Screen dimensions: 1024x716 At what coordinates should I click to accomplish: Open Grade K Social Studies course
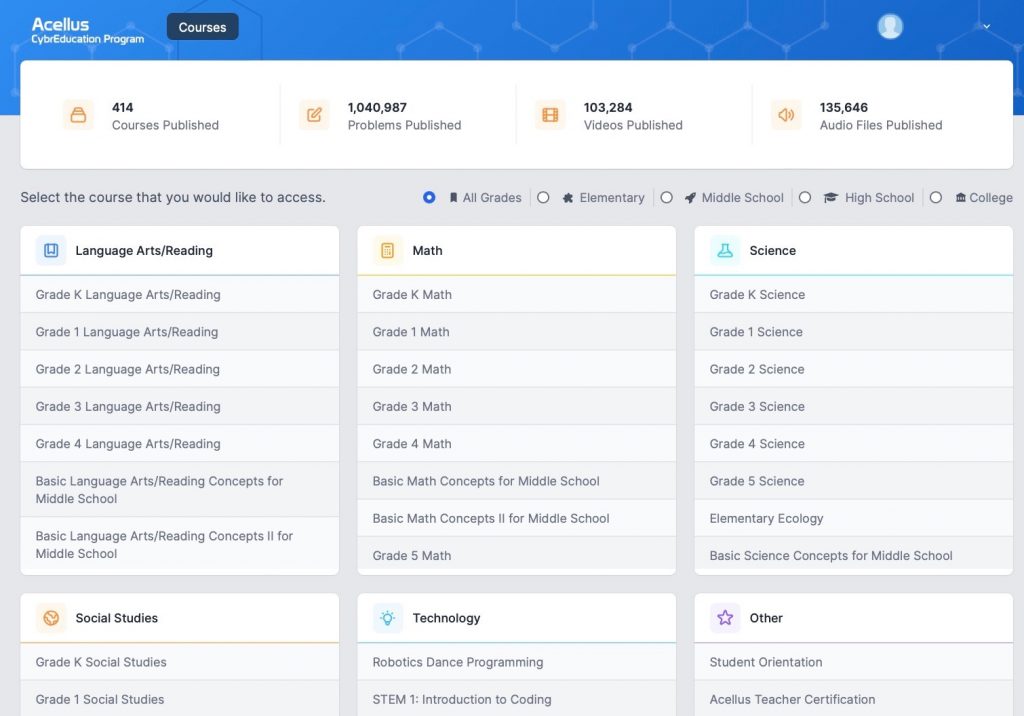click(180, 662)
